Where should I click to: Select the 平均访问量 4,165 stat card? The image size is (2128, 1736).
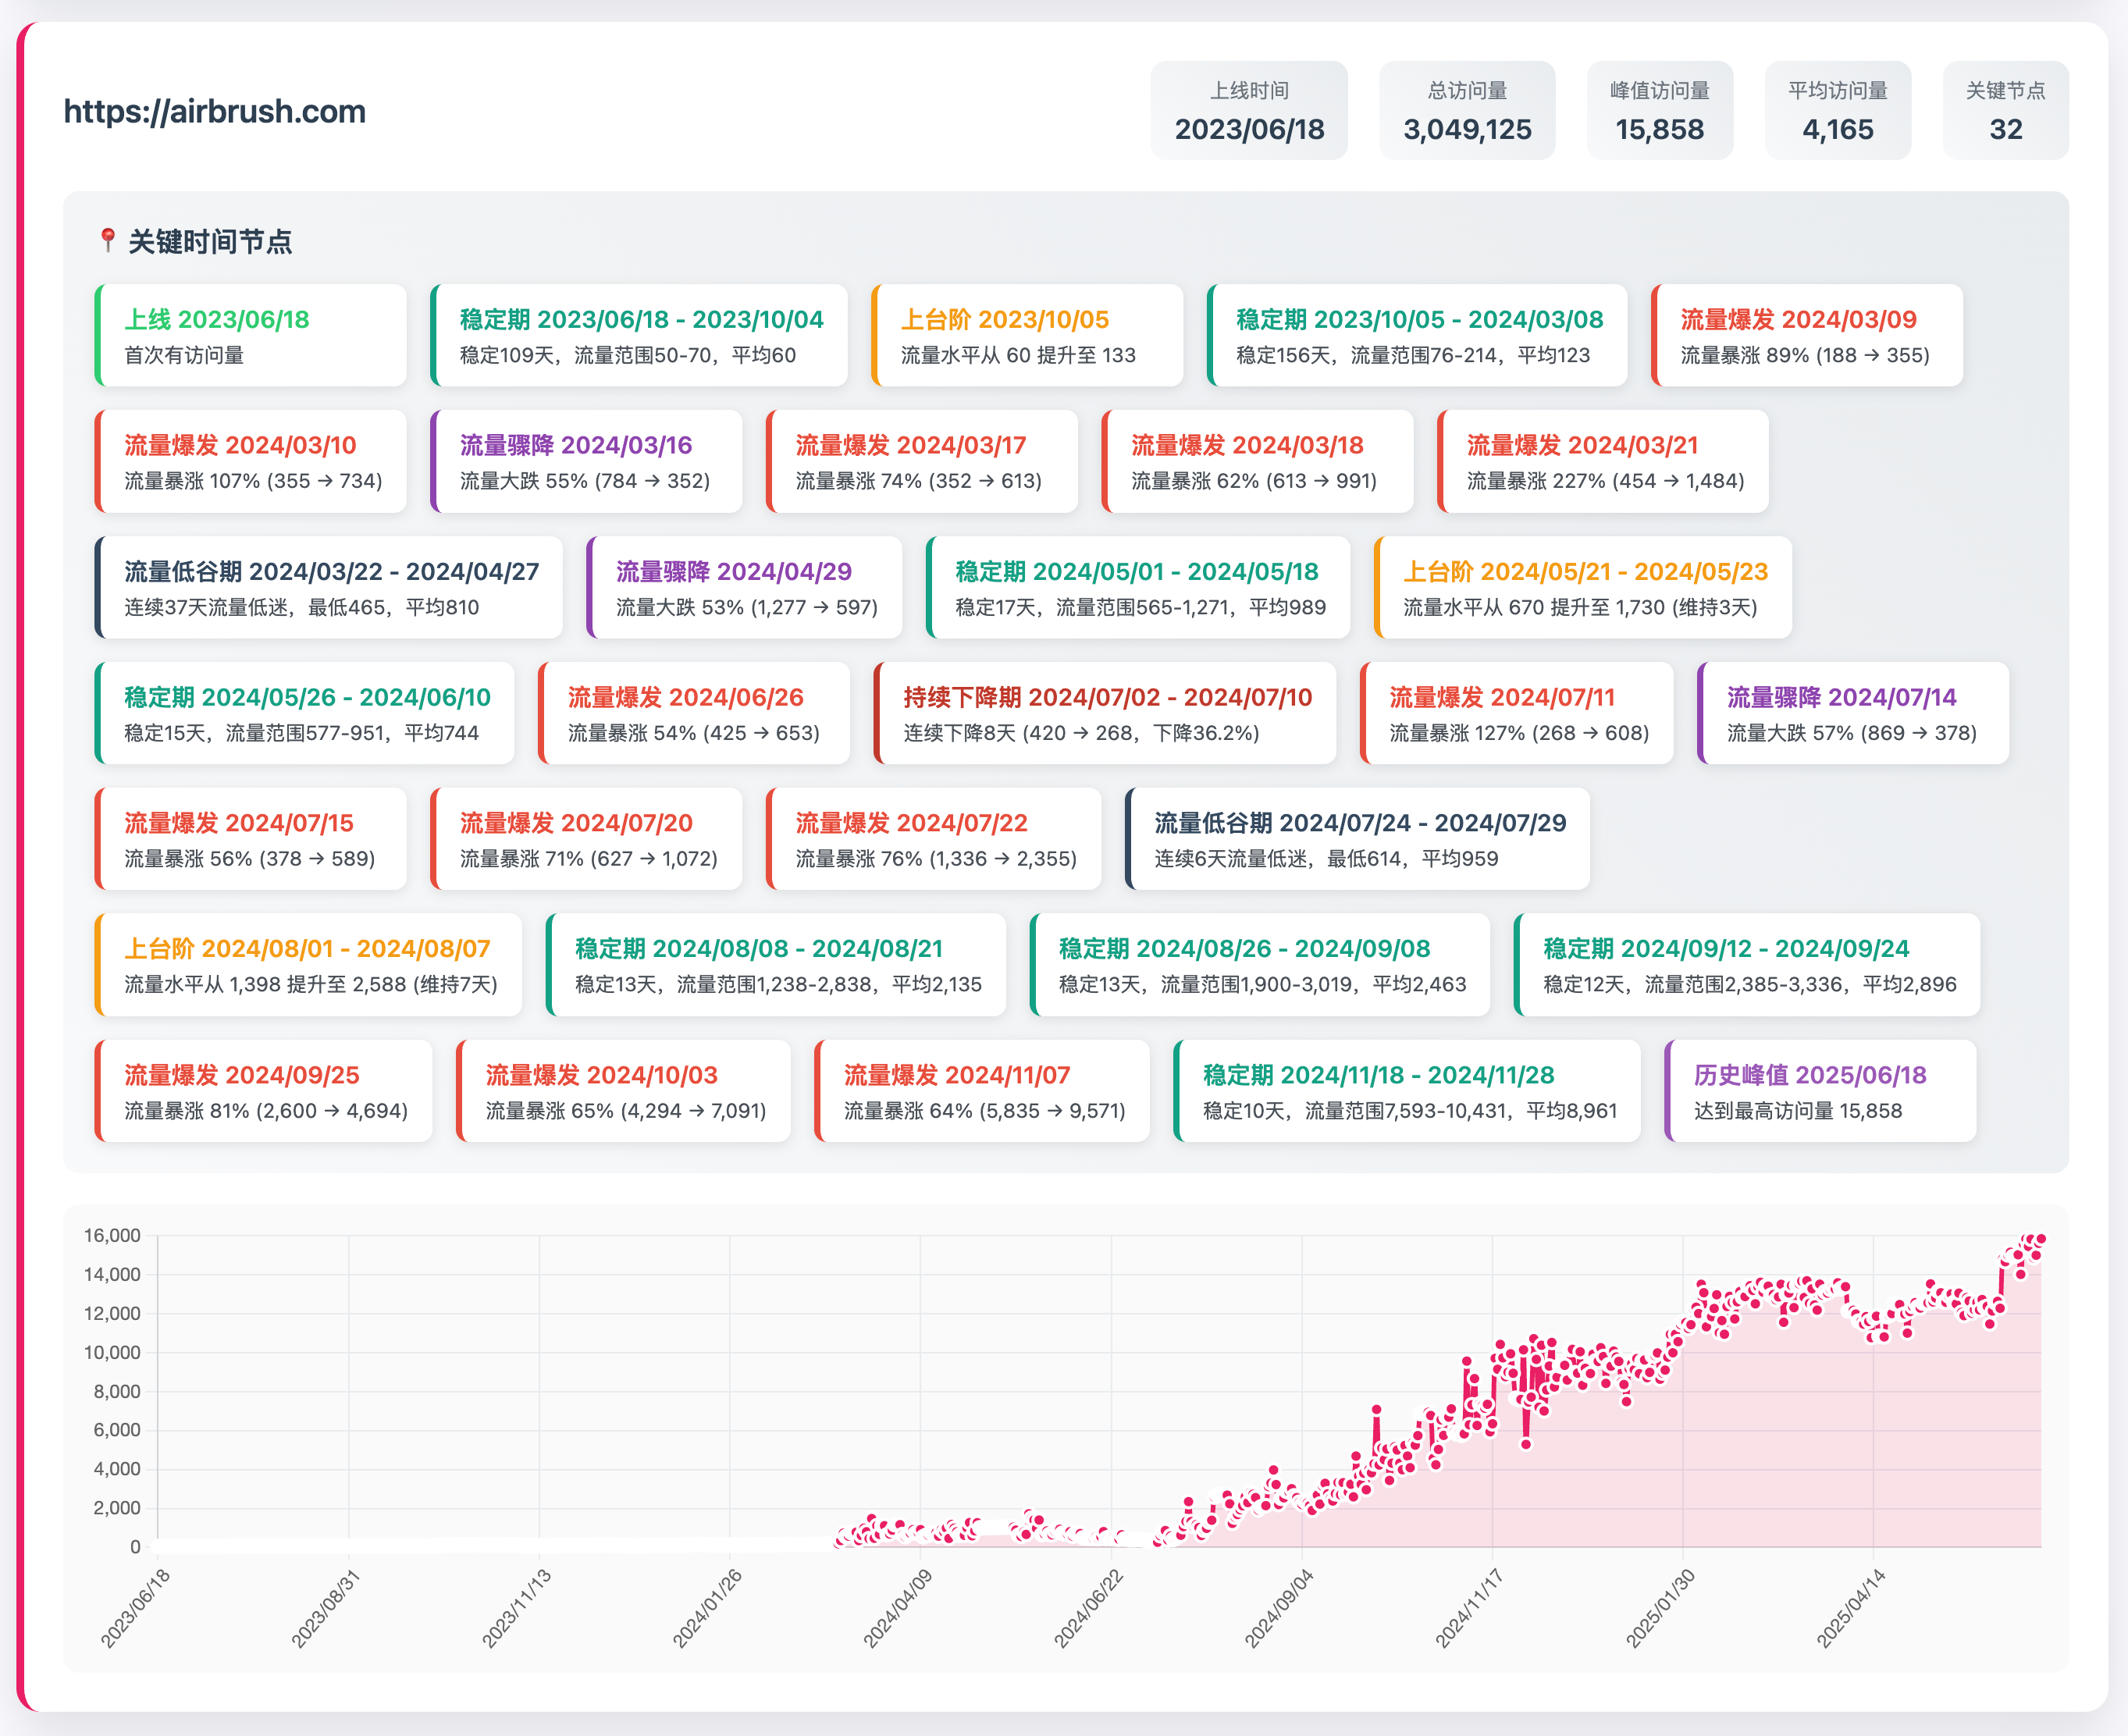coord(1838,110)
